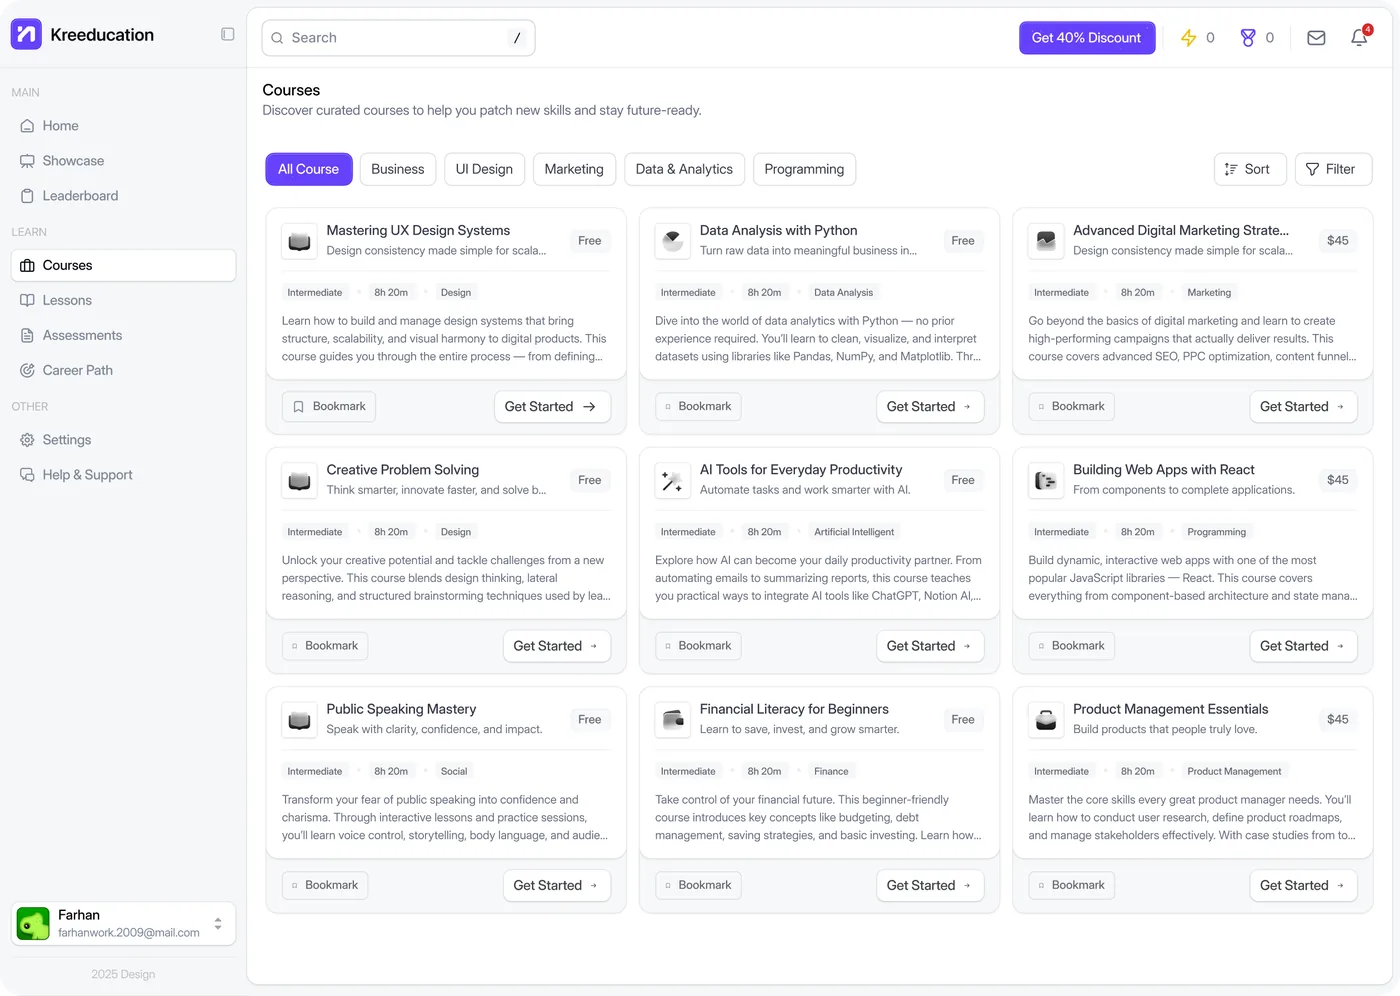Click the Public Speaking Mastery course icon
Screen dimensions: 1400x996
coord(299,719)
